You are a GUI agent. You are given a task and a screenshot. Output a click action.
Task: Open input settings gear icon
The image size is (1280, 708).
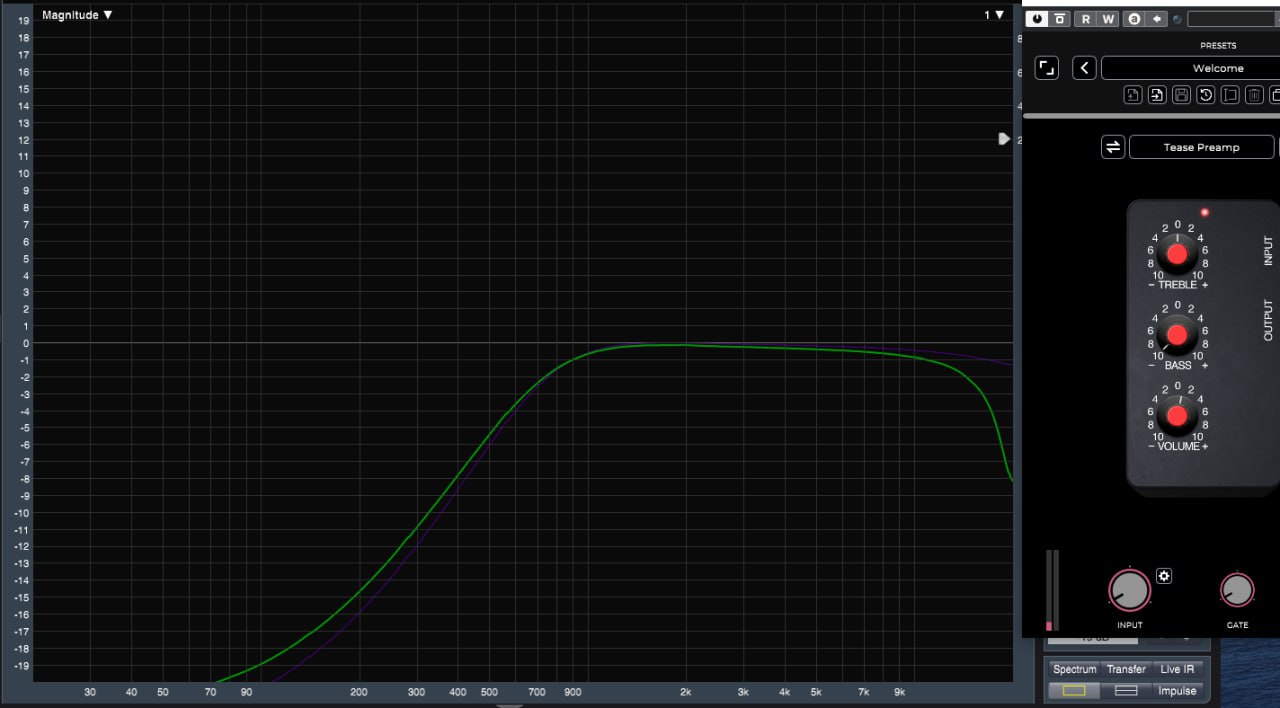point(1164,576)
